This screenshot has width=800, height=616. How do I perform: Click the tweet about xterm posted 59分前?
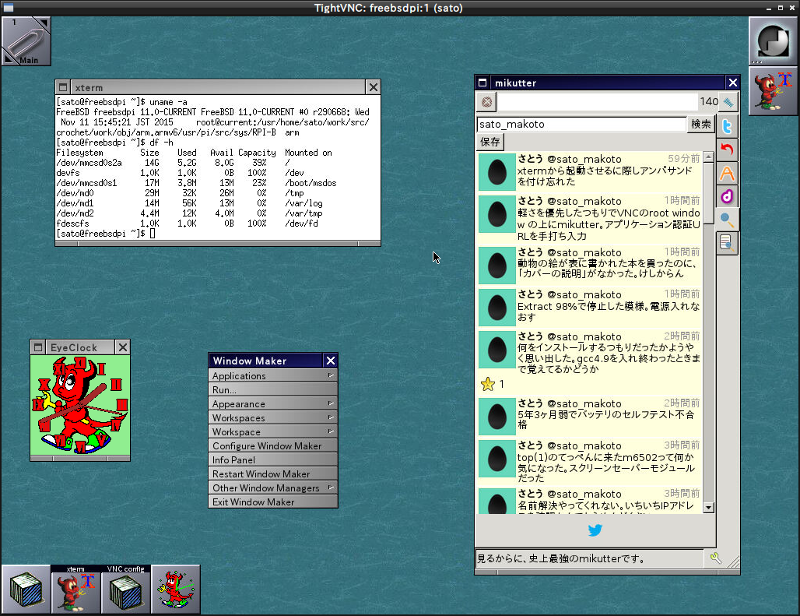[x=589, y=172]
